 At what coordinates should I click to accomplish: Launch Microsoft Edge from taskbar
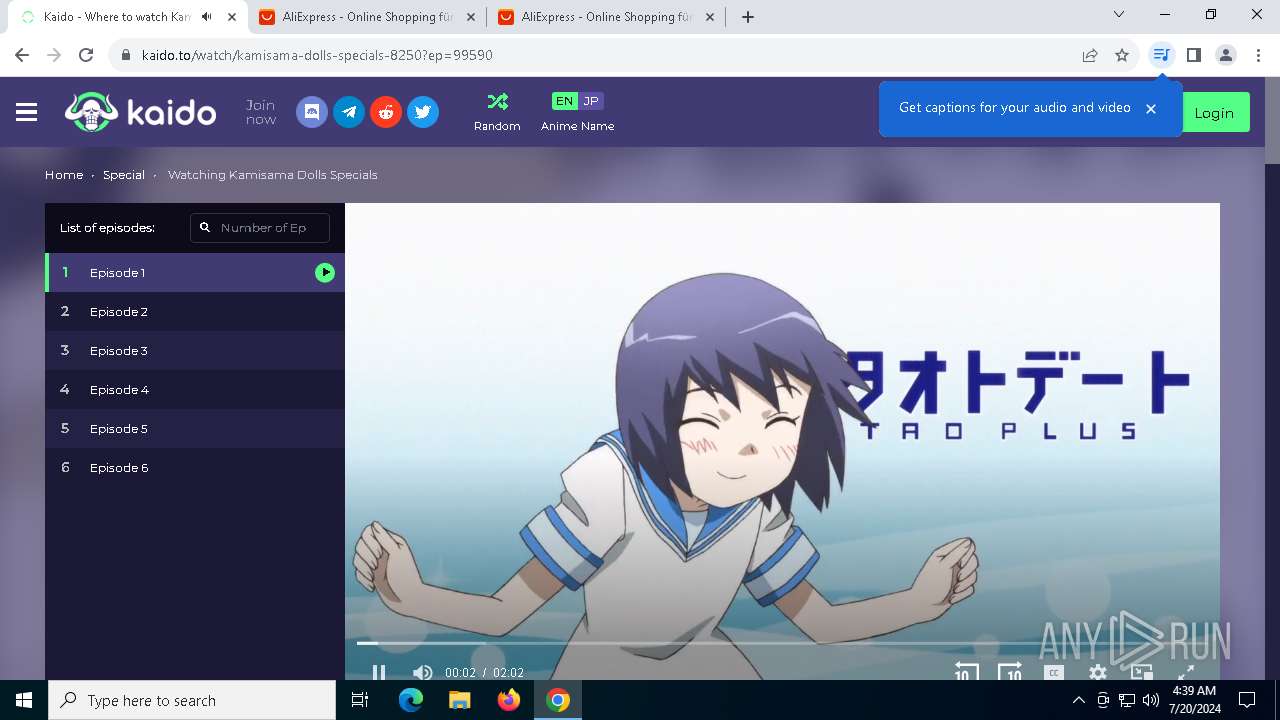tap(411, 700)
